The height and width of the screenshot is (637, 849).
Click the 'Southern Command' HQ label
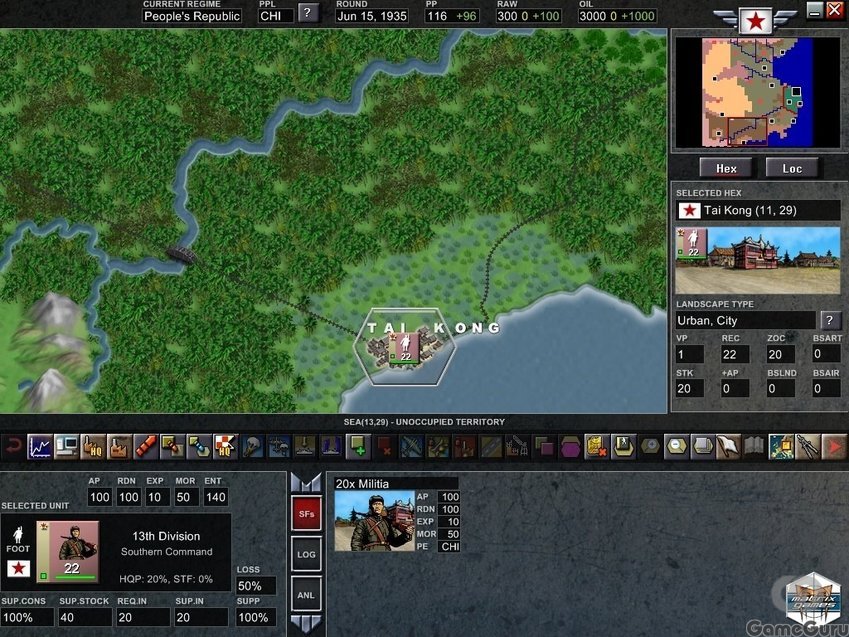click(x=167, y=551)
